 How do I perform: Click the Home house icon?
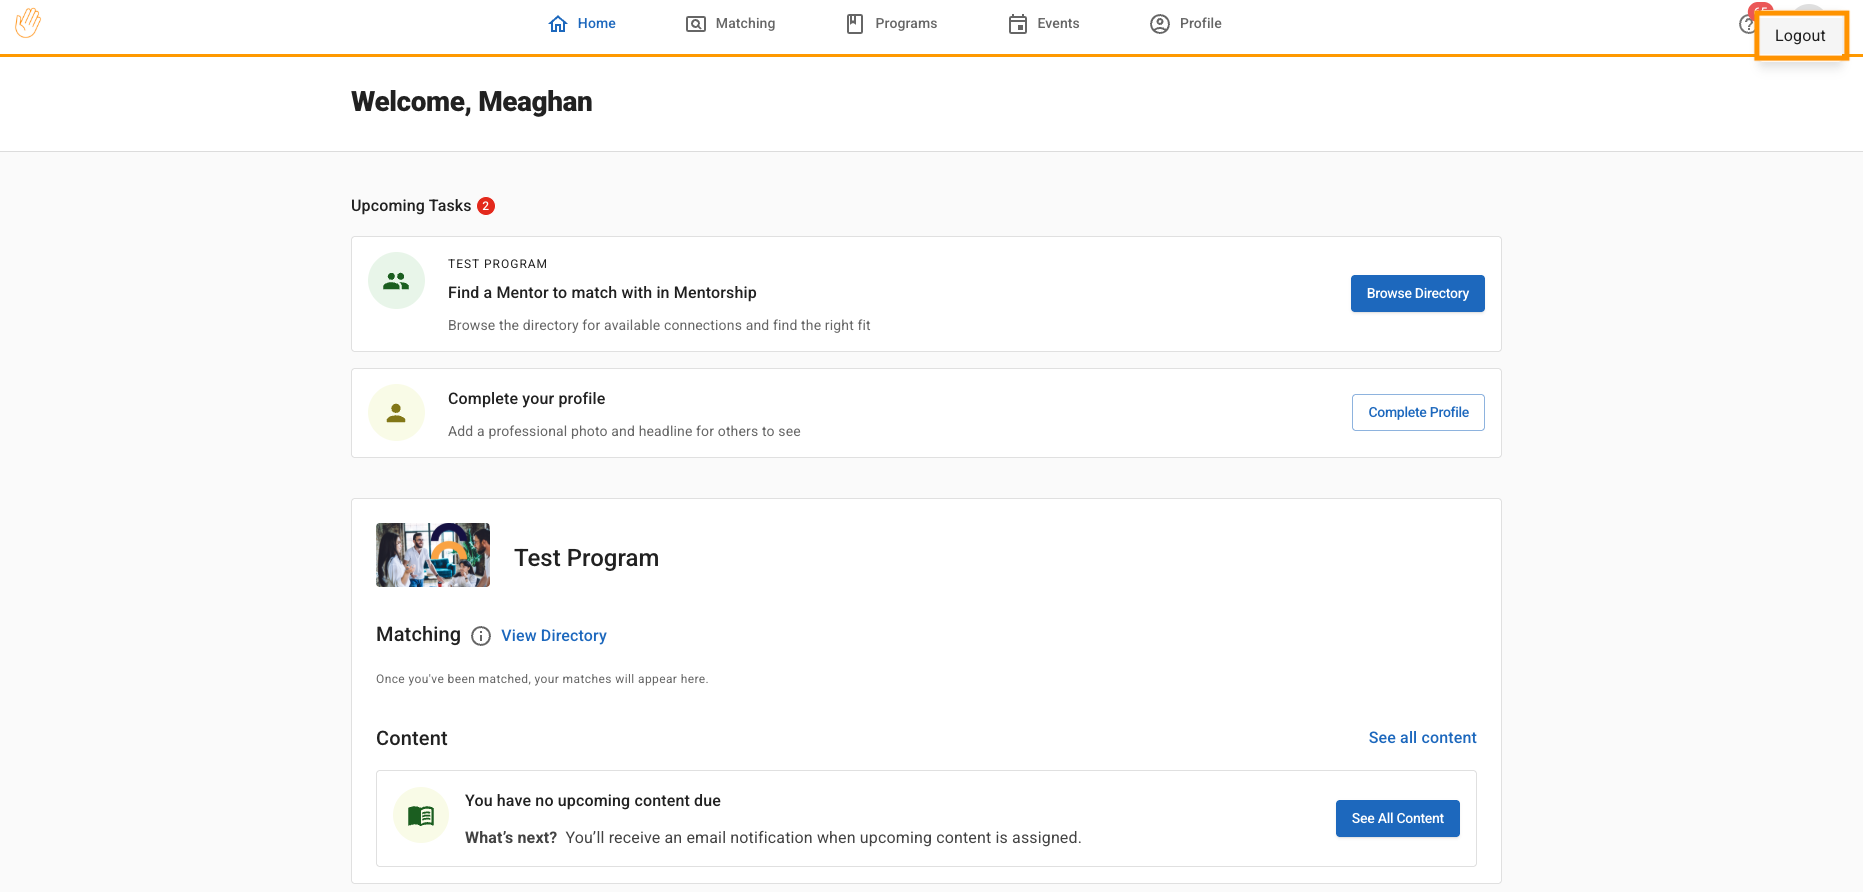[558, 24]
